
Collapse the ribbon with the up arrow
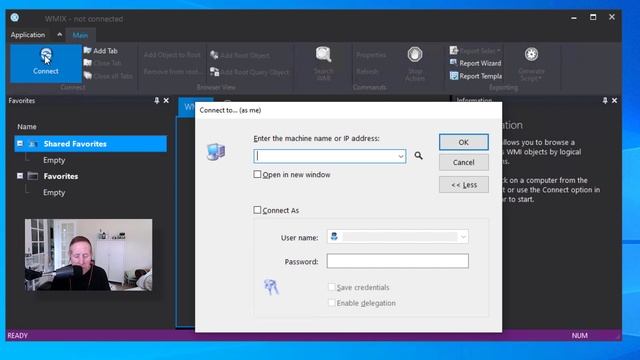pyautogui.click(x=60, y=35)
